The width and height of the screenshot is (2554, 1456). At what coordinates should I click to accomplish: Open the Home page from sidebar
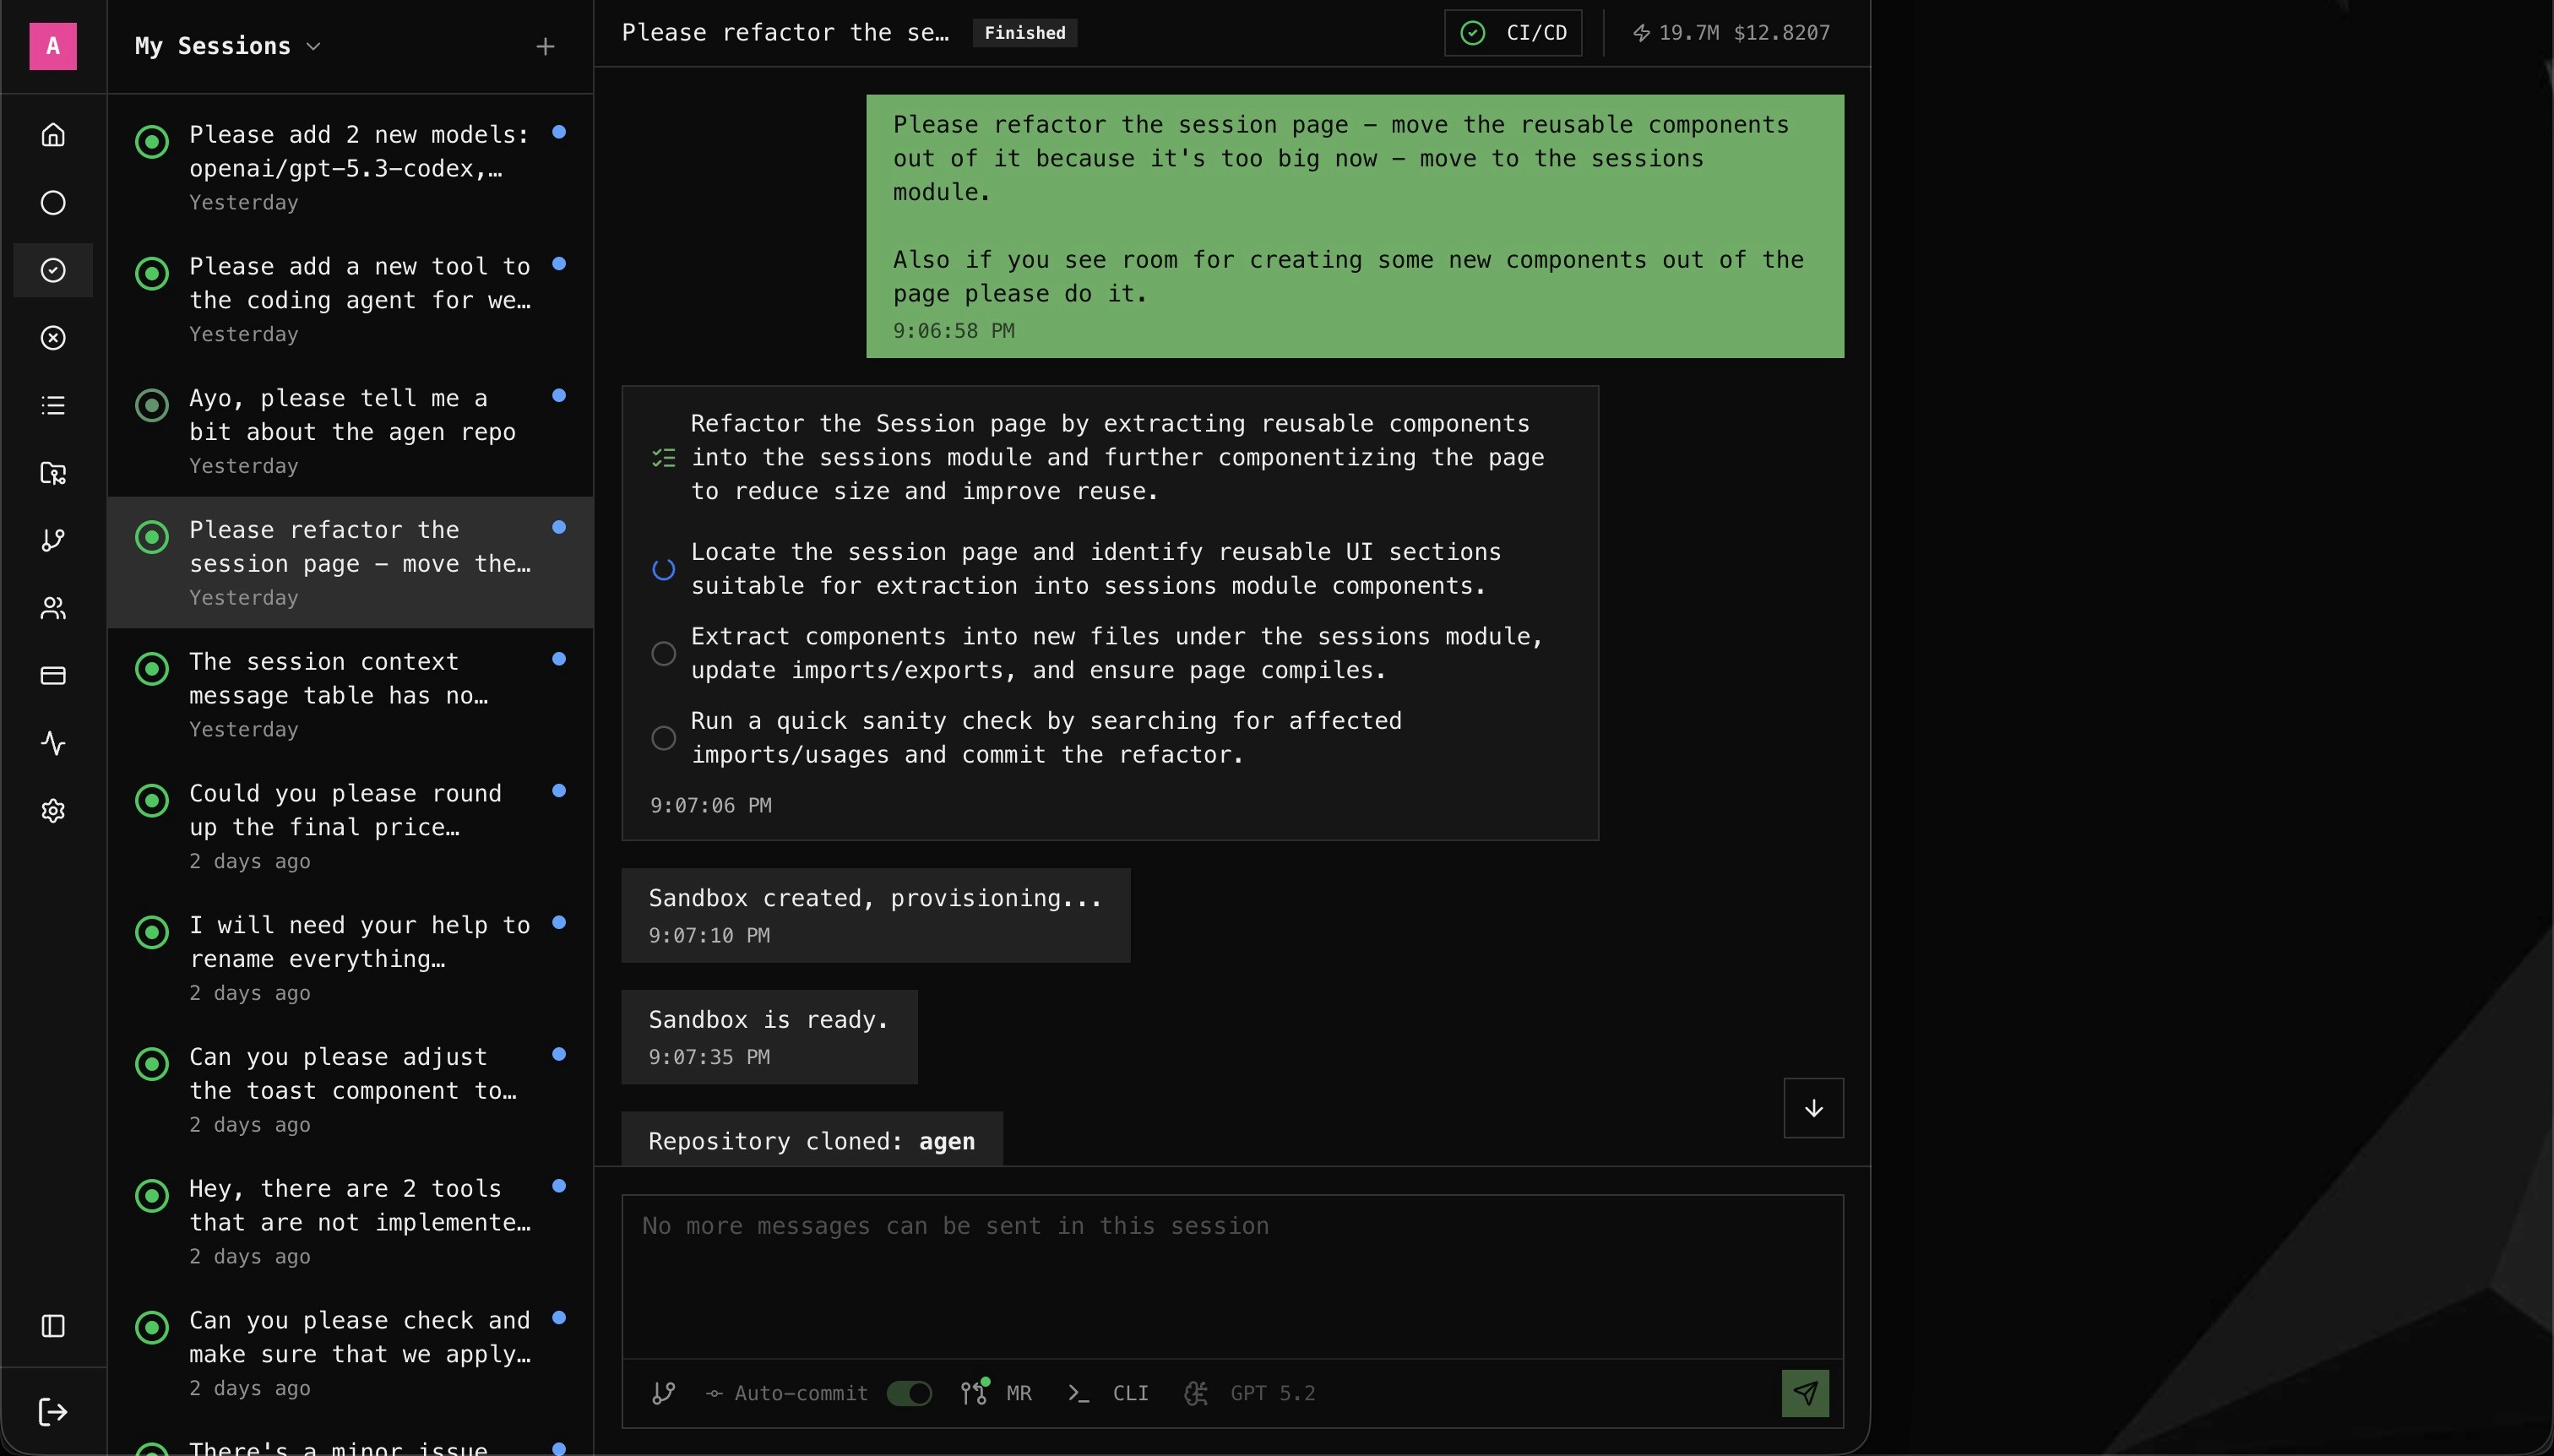[x=53, y=135]
